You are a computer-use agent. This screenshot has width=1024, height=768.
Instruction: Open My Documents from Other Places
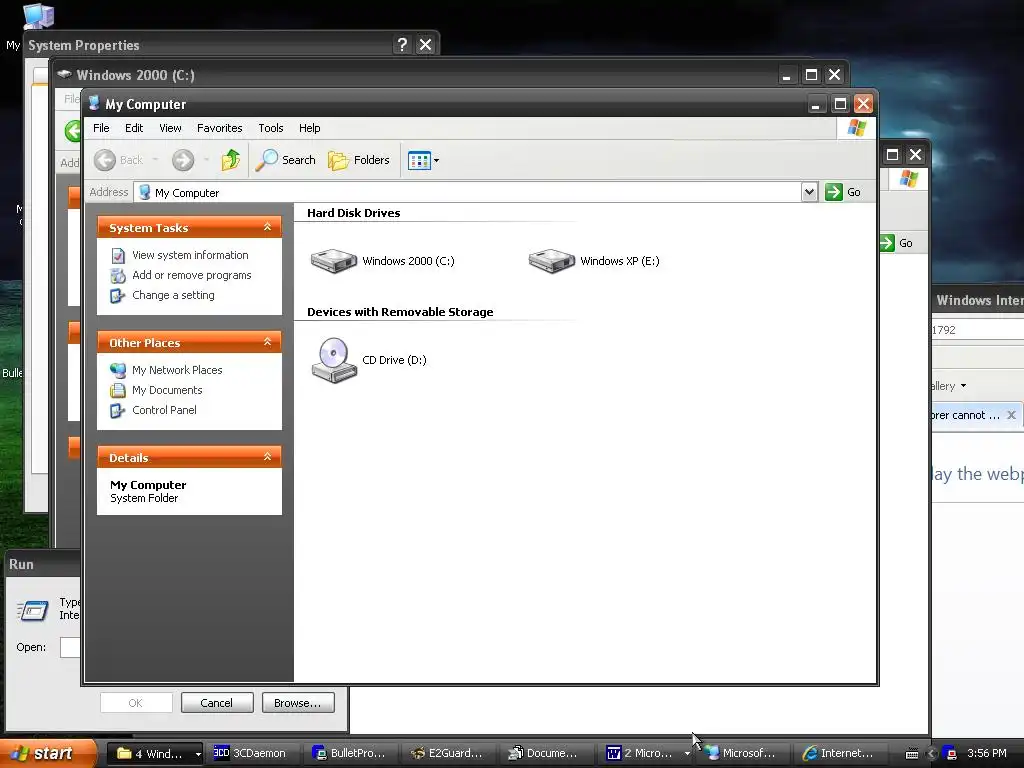click(x=167, y=391)
